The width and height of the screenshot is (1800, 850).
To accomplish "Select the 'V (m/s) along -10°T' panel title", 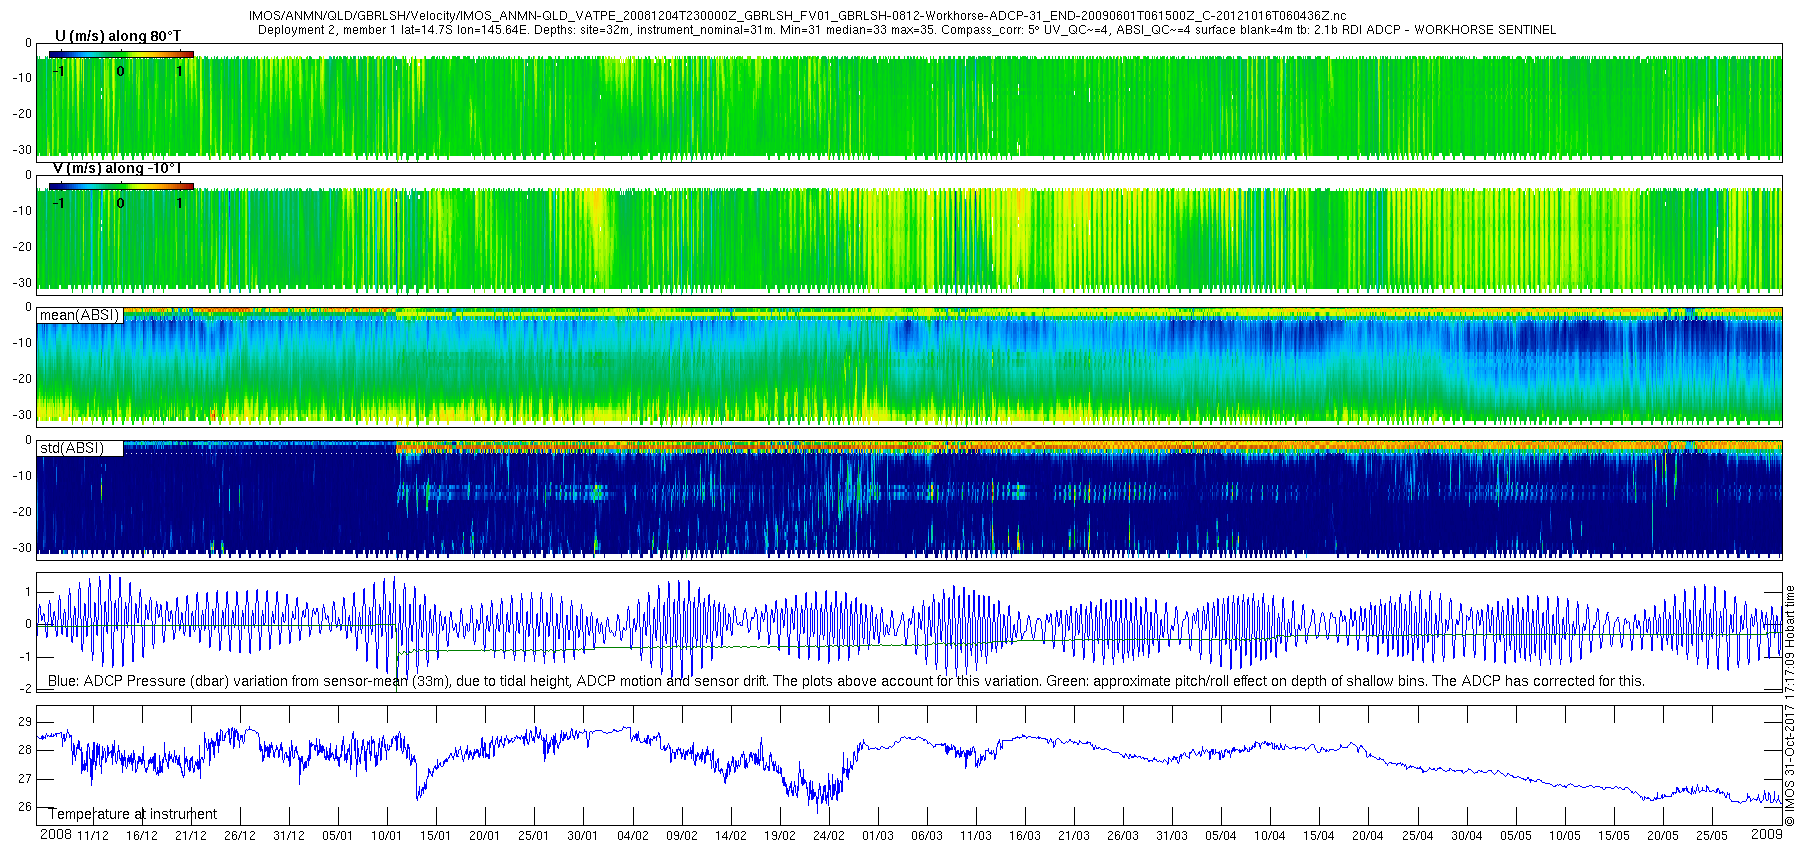I will 117,168.
